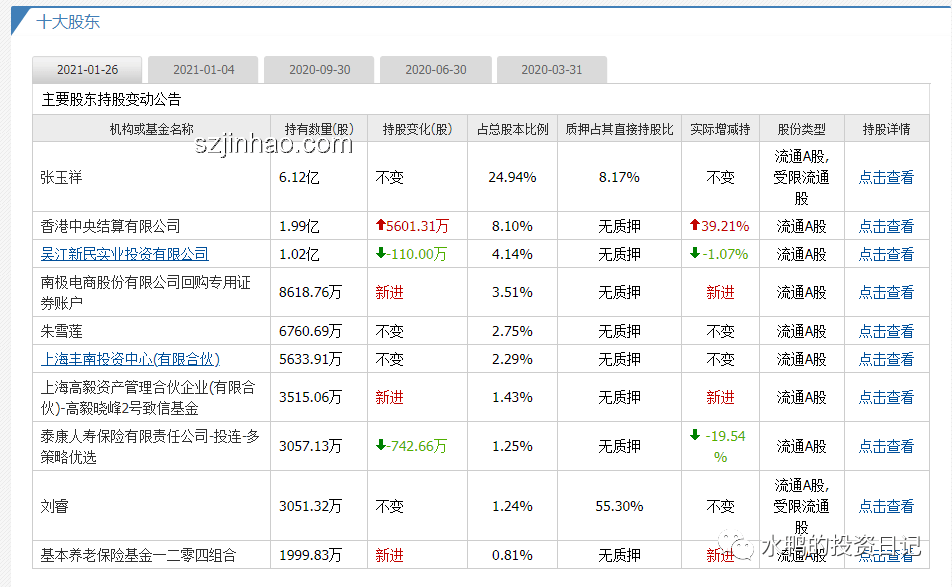View details for 吴江新民实业投资有限公司 row
The height and width of the screenshot is (587, 952).
[886, 254]
